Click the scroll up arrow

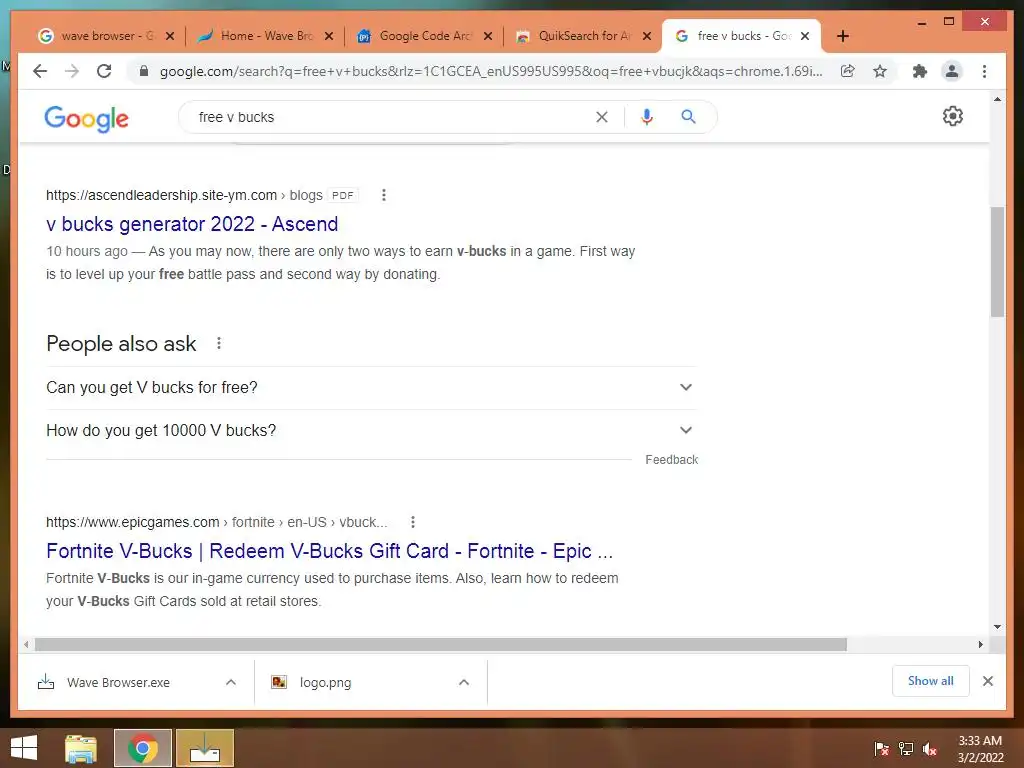[997, 99]
